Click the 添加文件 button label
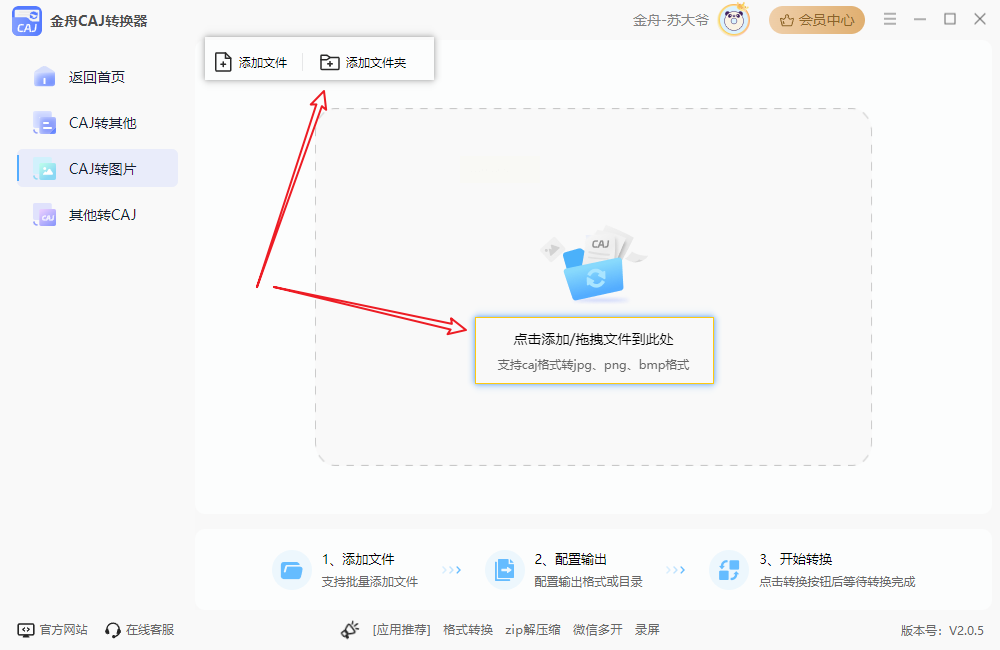1000x650 pixels. (x=263, y=63)
